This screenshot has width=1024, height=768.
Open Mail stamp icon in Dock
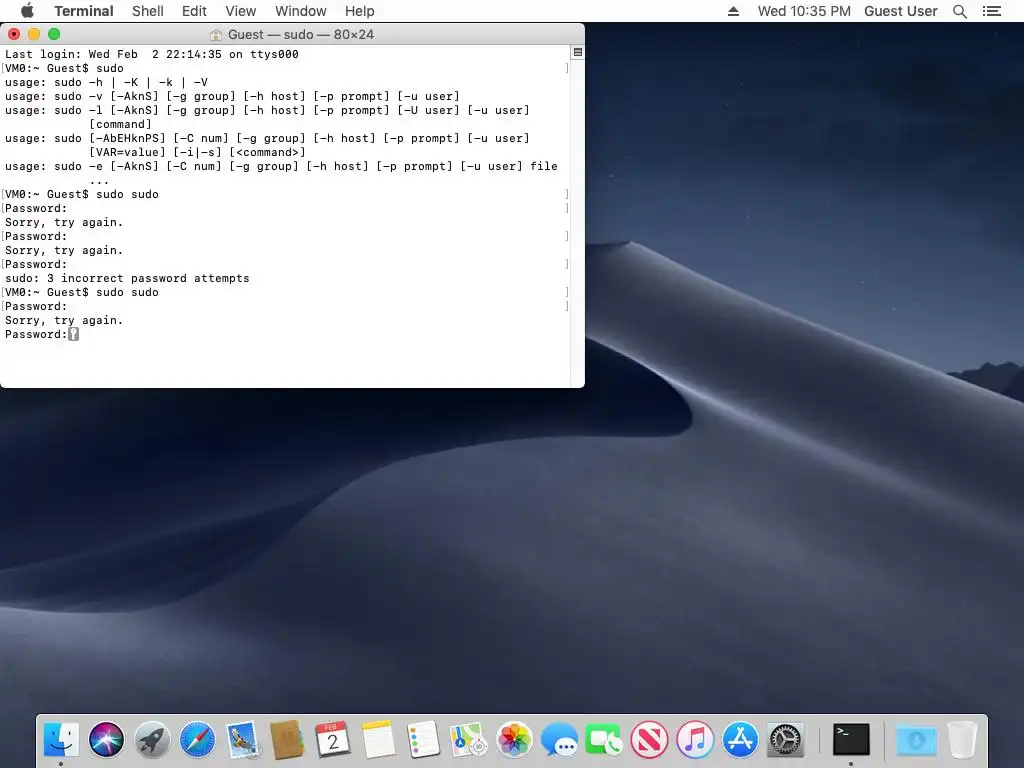click(x=243, y=739)
